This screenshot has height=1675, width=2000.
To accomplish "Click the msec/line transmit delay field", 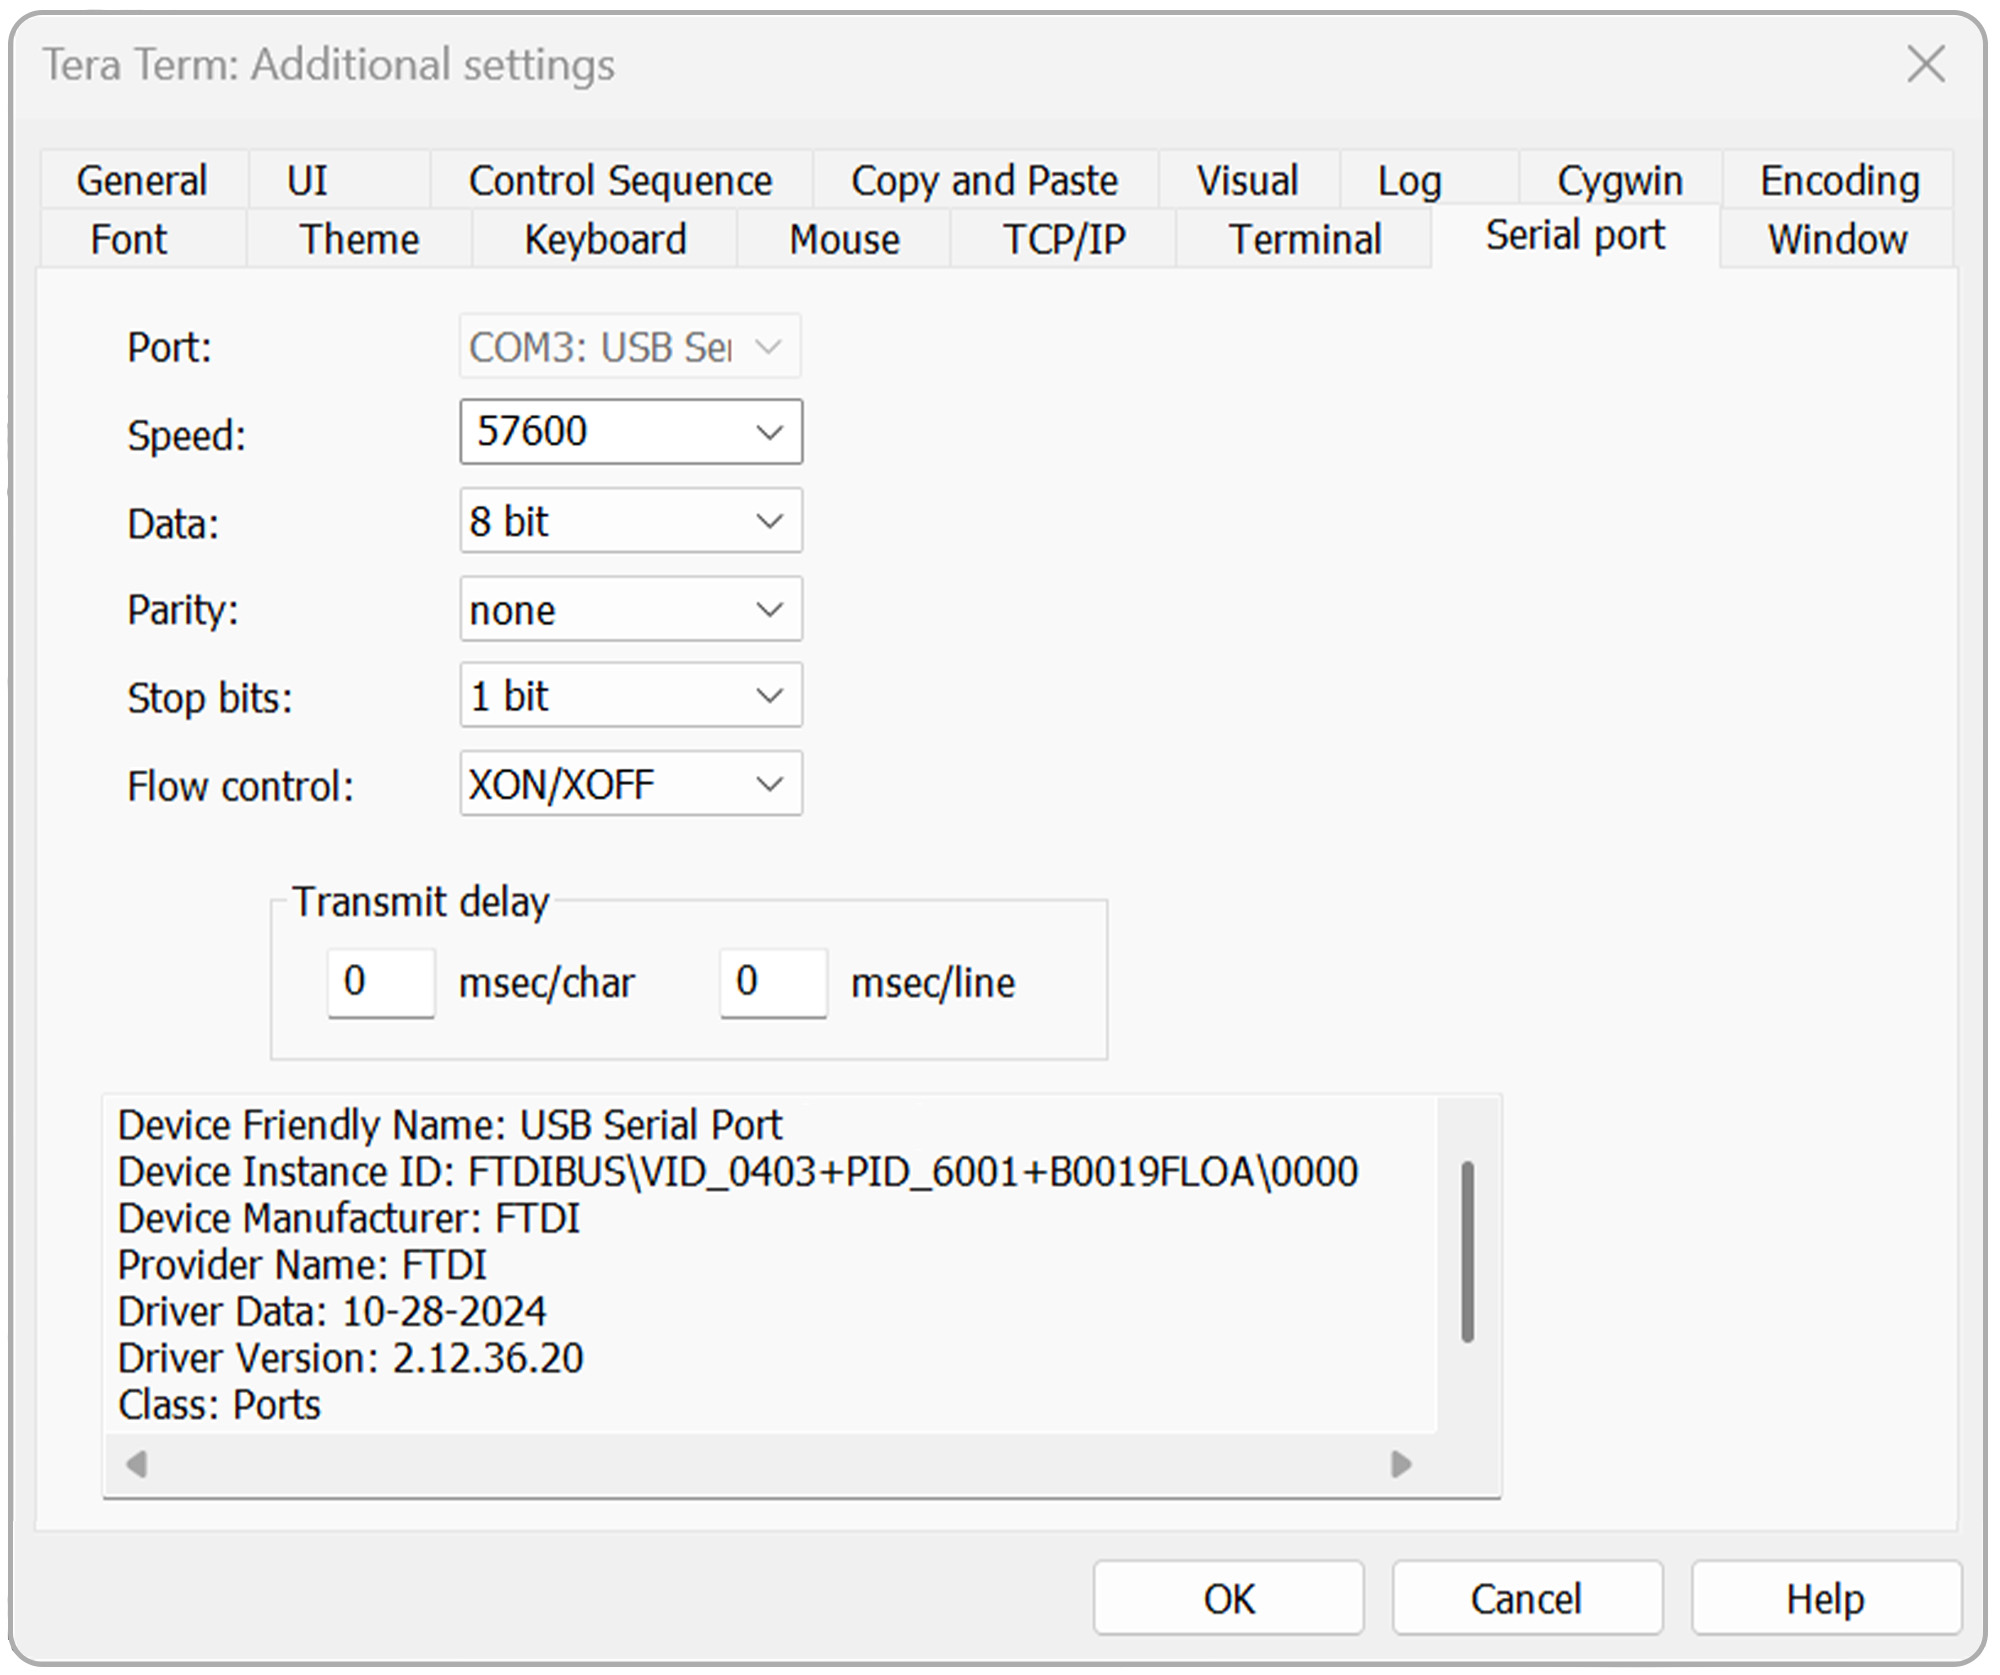I will [x=773, y=983].
